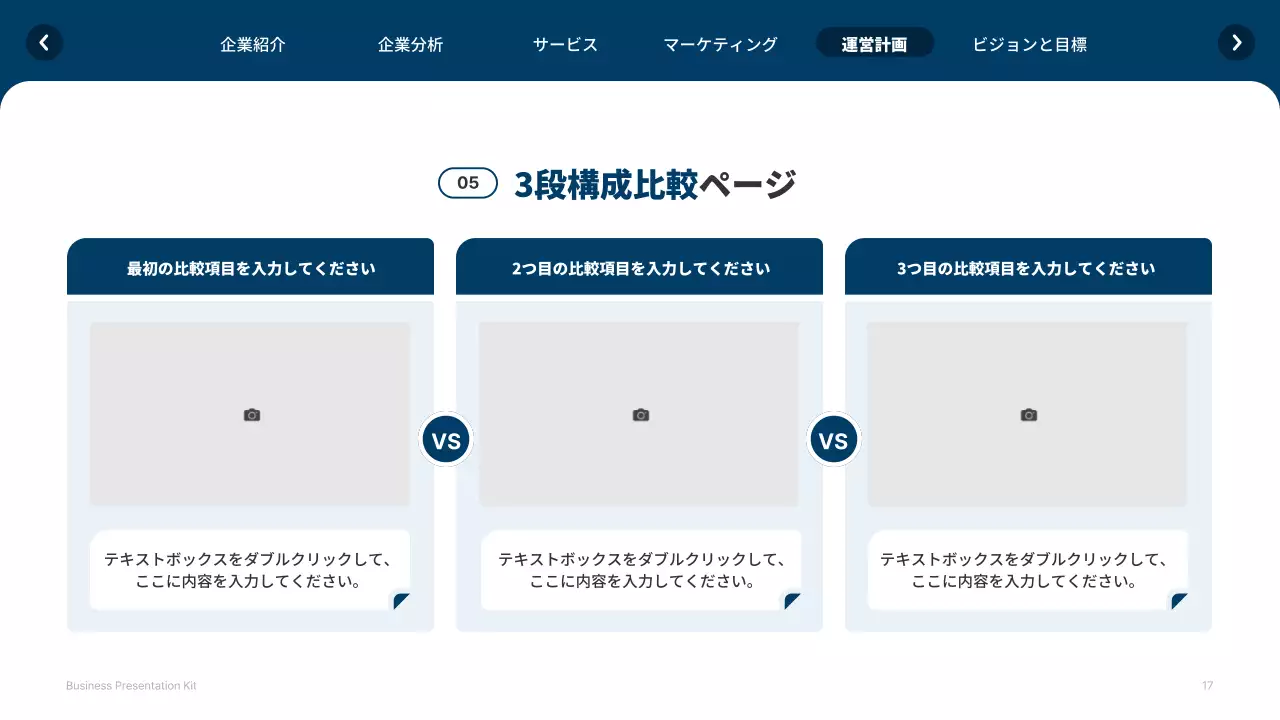
Task: Advance to next slide via right chevron arrow
Action: 1236,42
